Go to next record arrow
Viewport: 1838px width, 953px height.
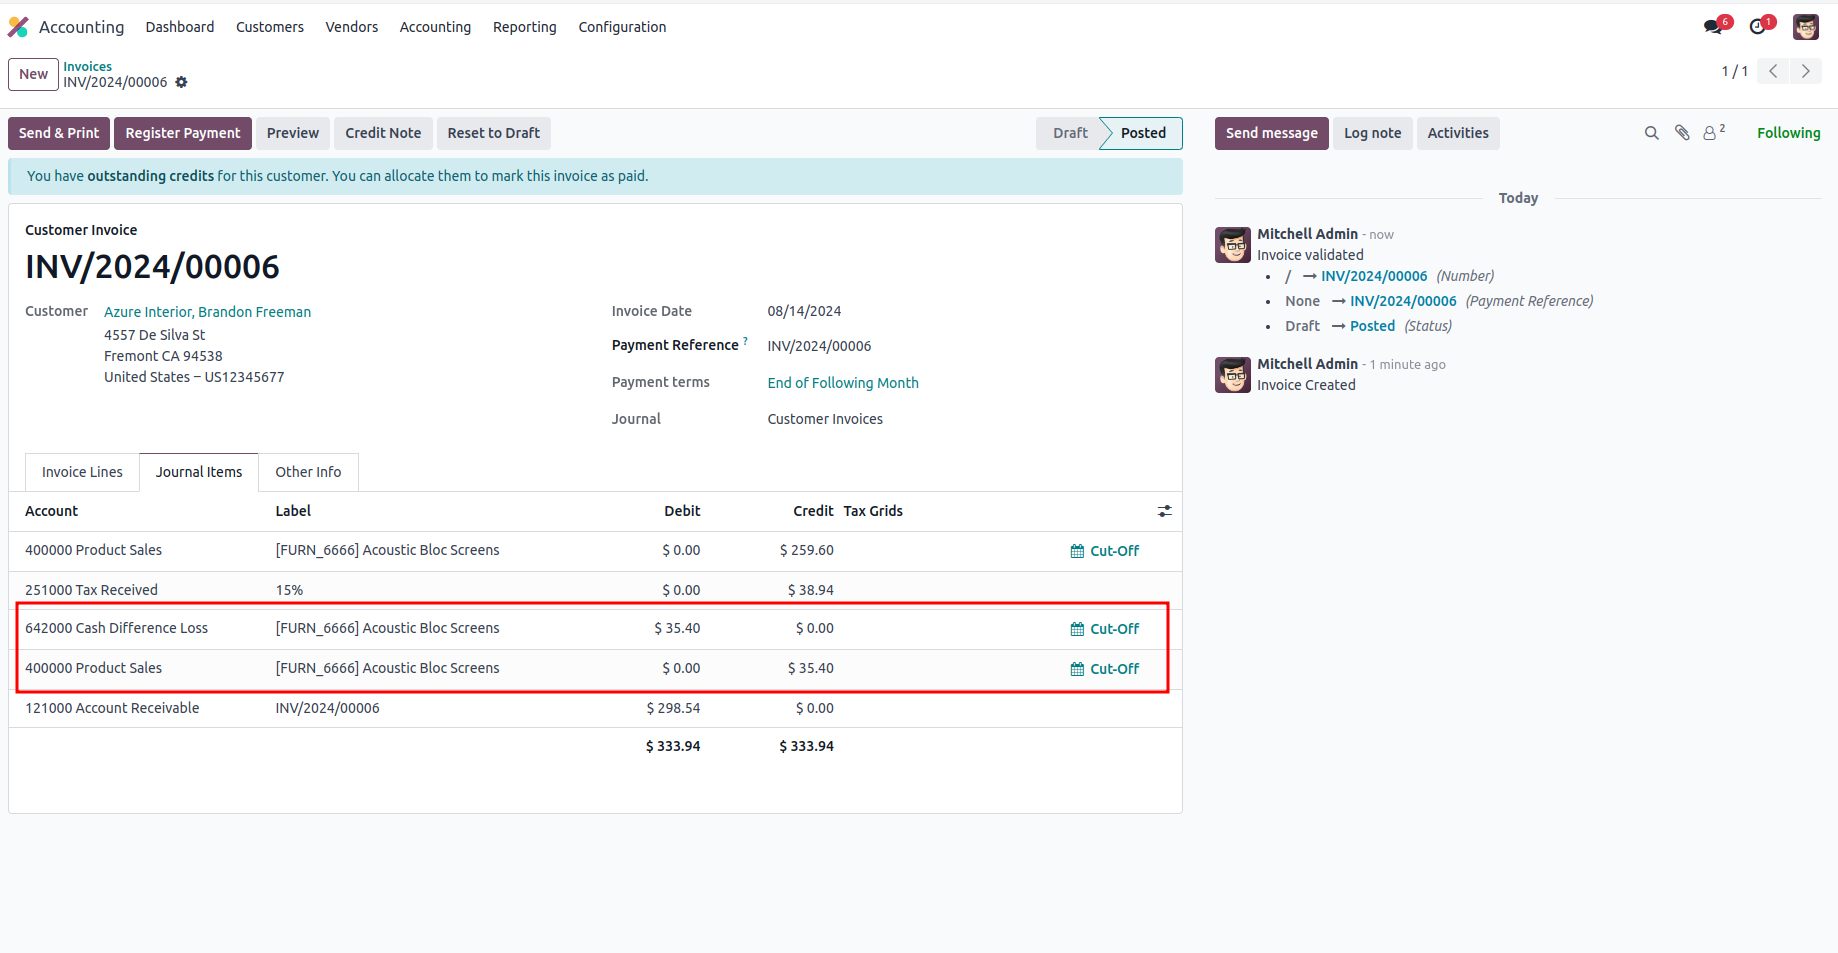tap(1806, 71)
